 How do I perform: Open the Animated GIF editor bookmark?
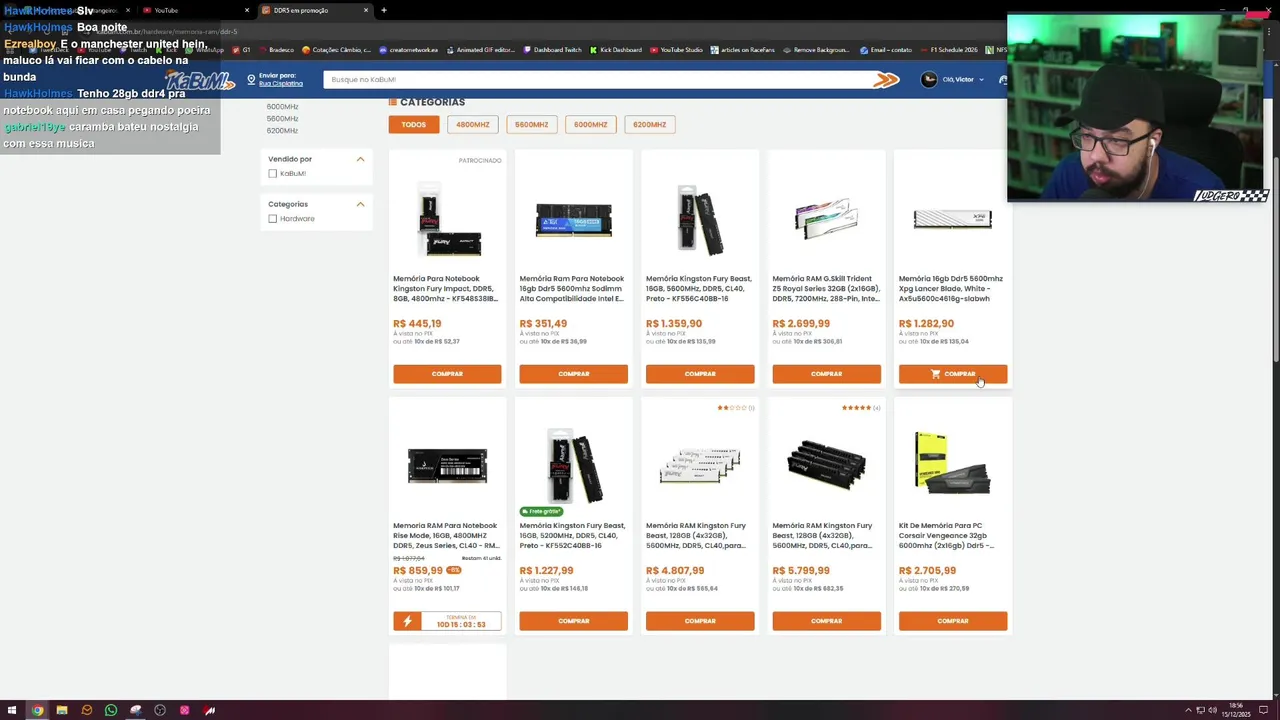(x=480, y=50)
